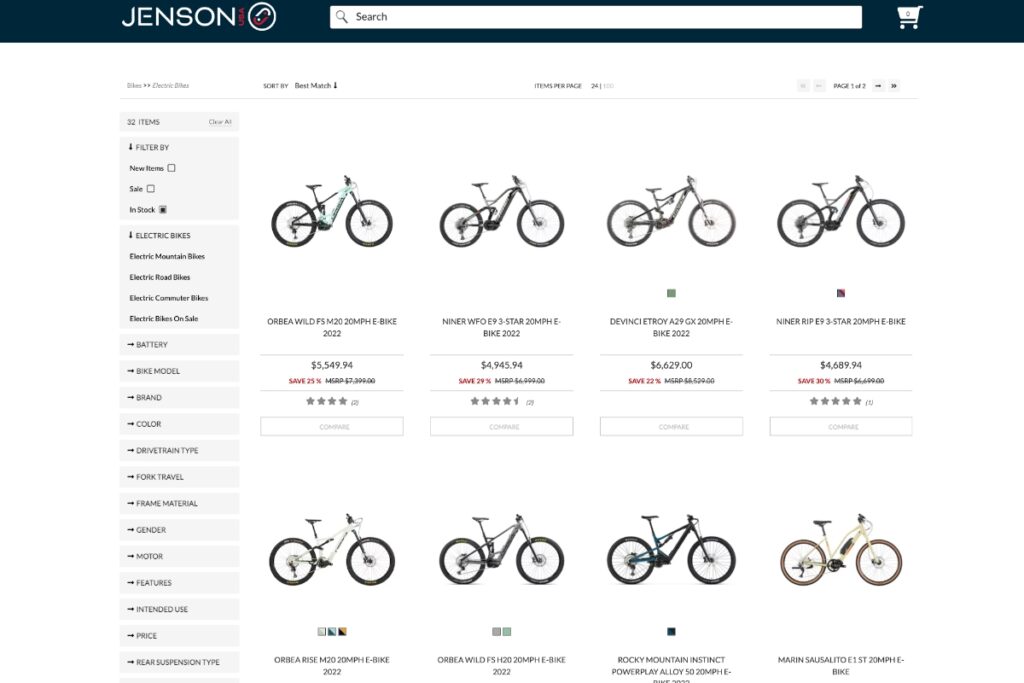
Task: Click the previous page arrow
Action: [x=819, y=86]
